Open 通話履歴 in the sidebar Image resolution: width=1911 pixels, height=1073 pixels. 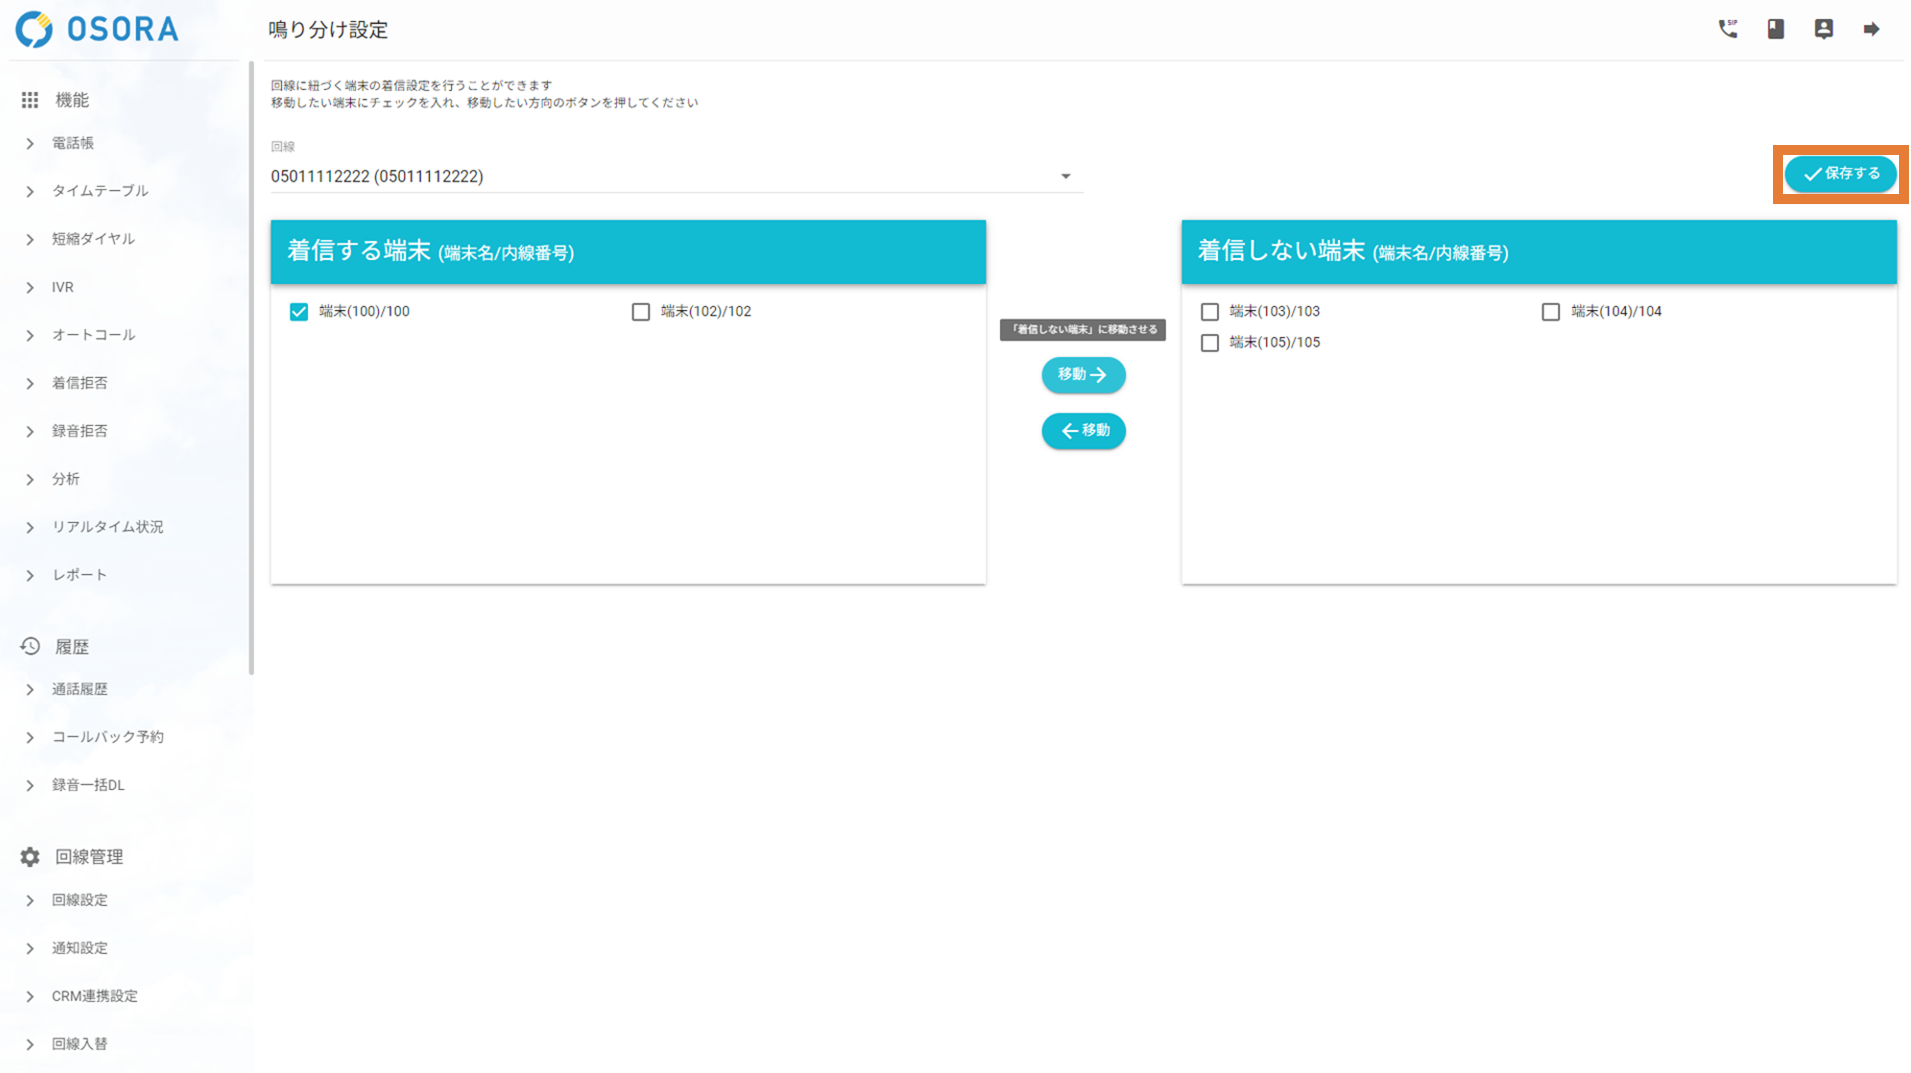(80, 689)
